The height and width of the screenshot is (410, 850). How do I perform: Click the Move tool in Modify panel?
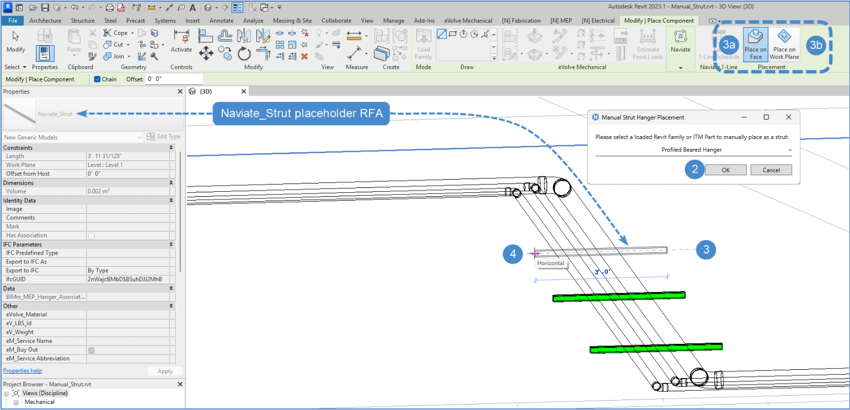(206, 53)
